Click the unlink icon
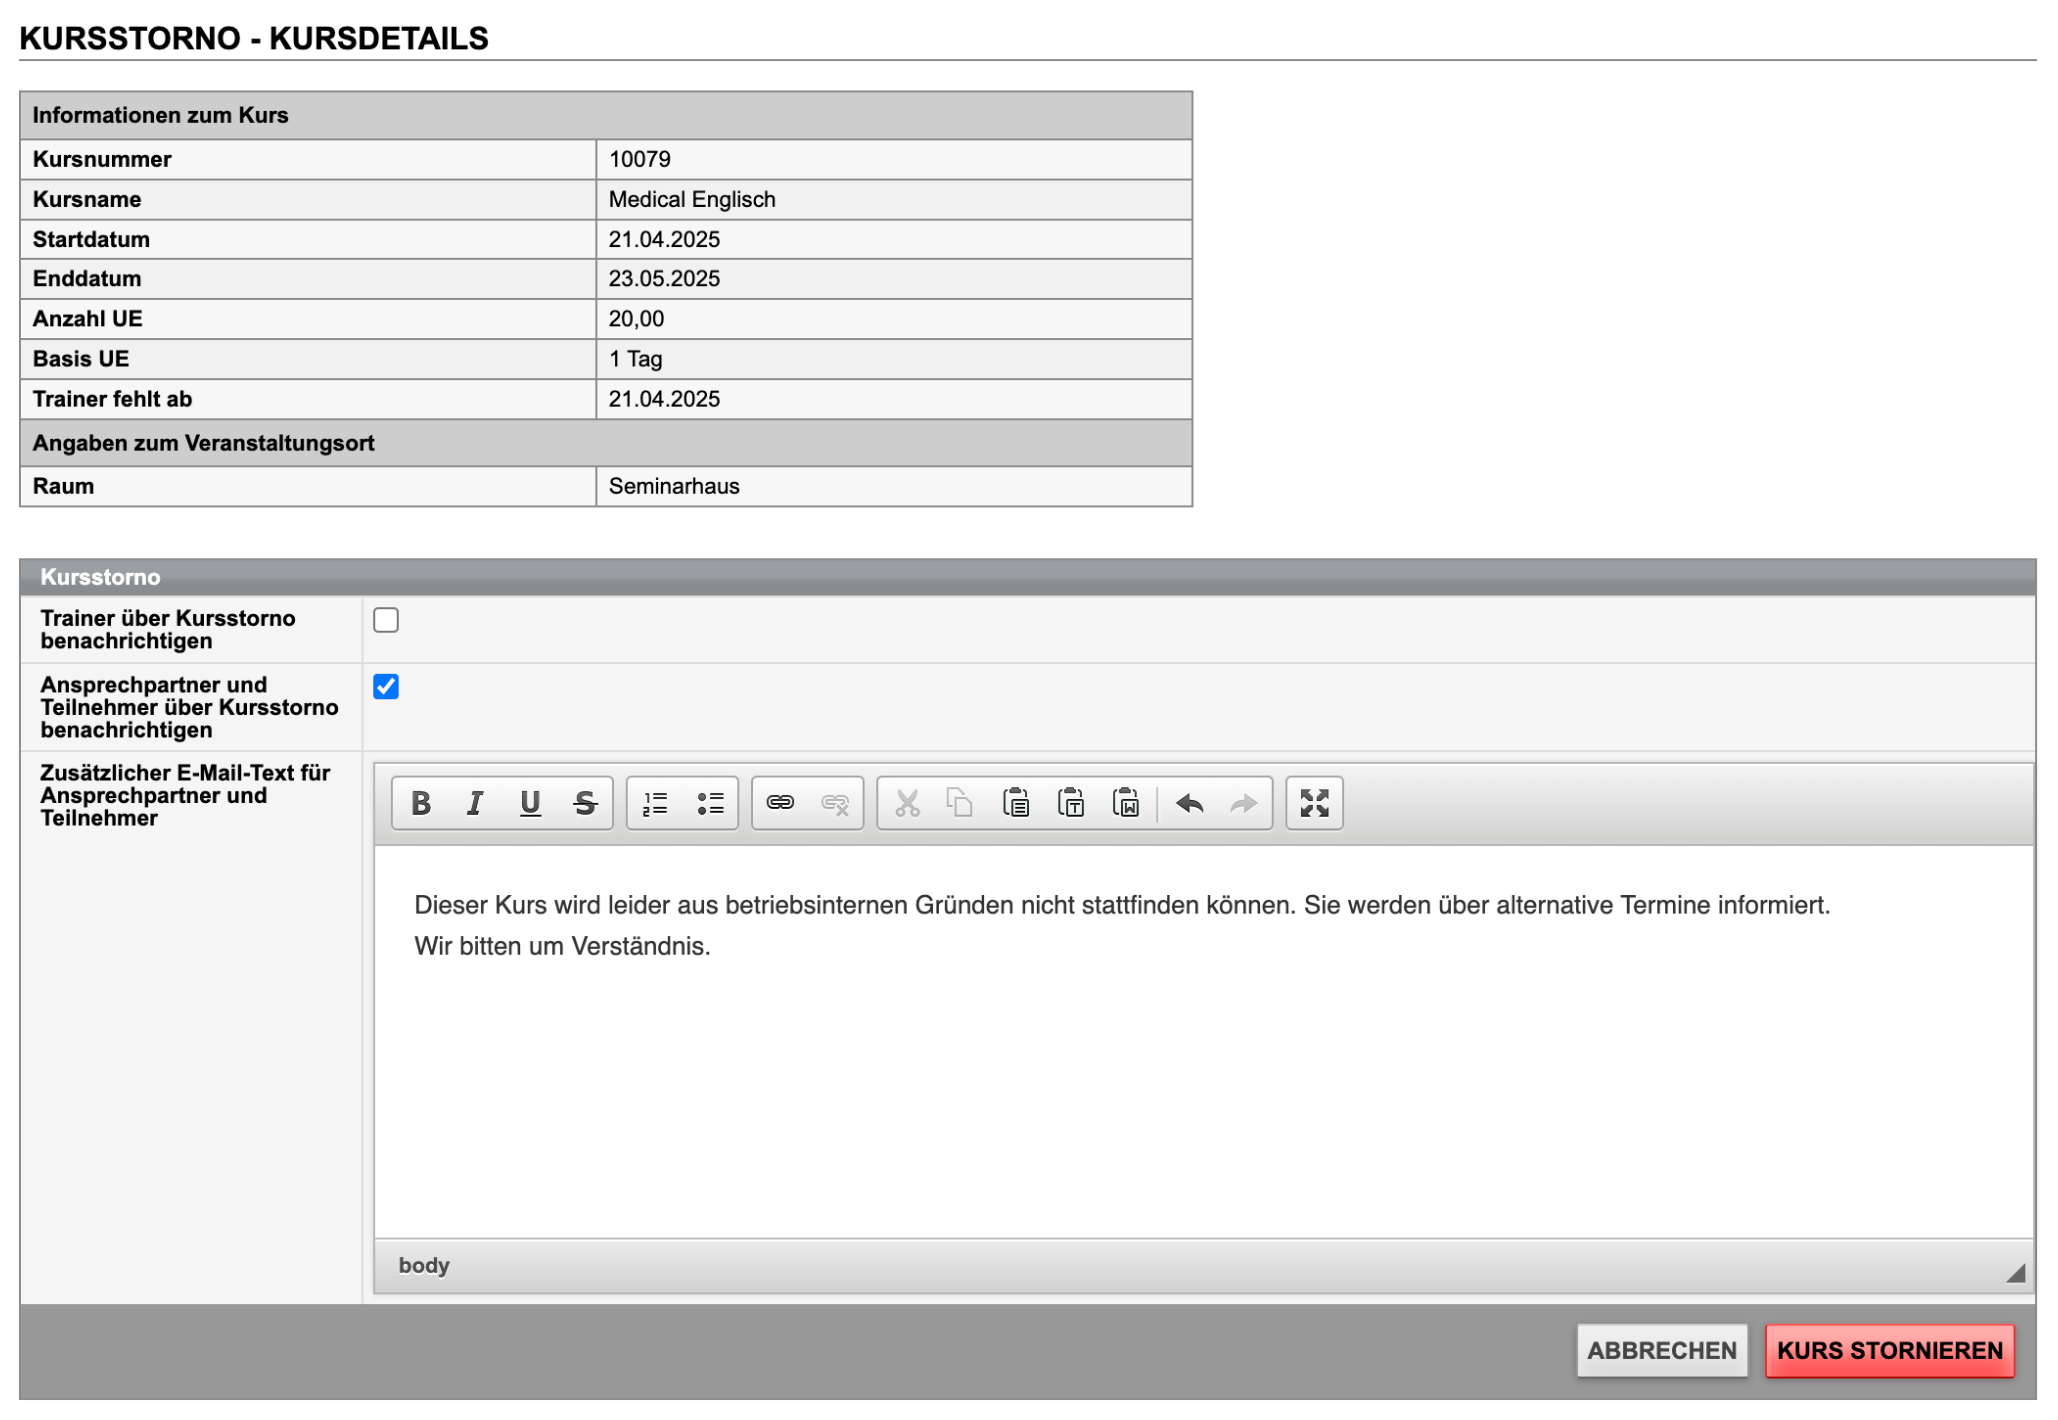Viewport: 2058px width, 1420px height. 835,803
